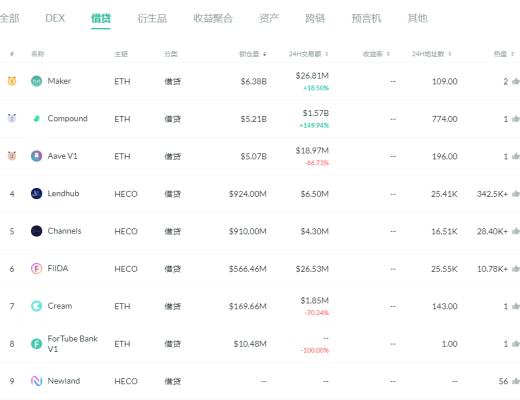Screen dimensions: 520x400
Task: Click the 28.40K+ popularity for Channels
Action: (492, 231)
